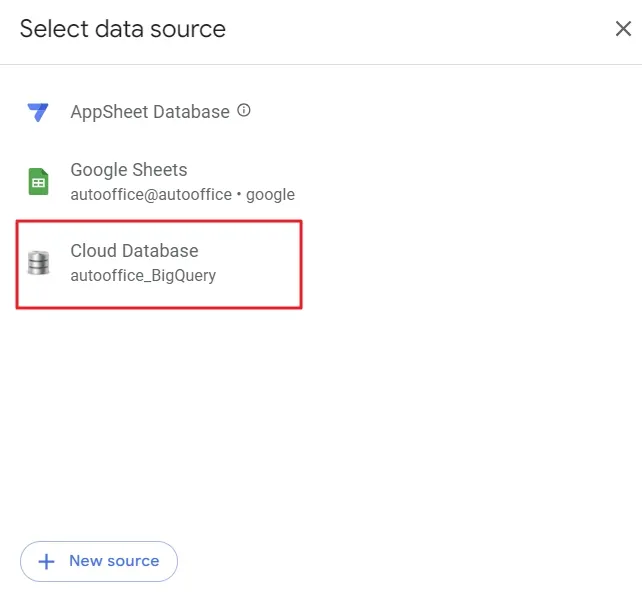Click the info icon beside AppSheet Database
Image resolution: width=642 pixels, height=603 pixels.
coord(244,111)
